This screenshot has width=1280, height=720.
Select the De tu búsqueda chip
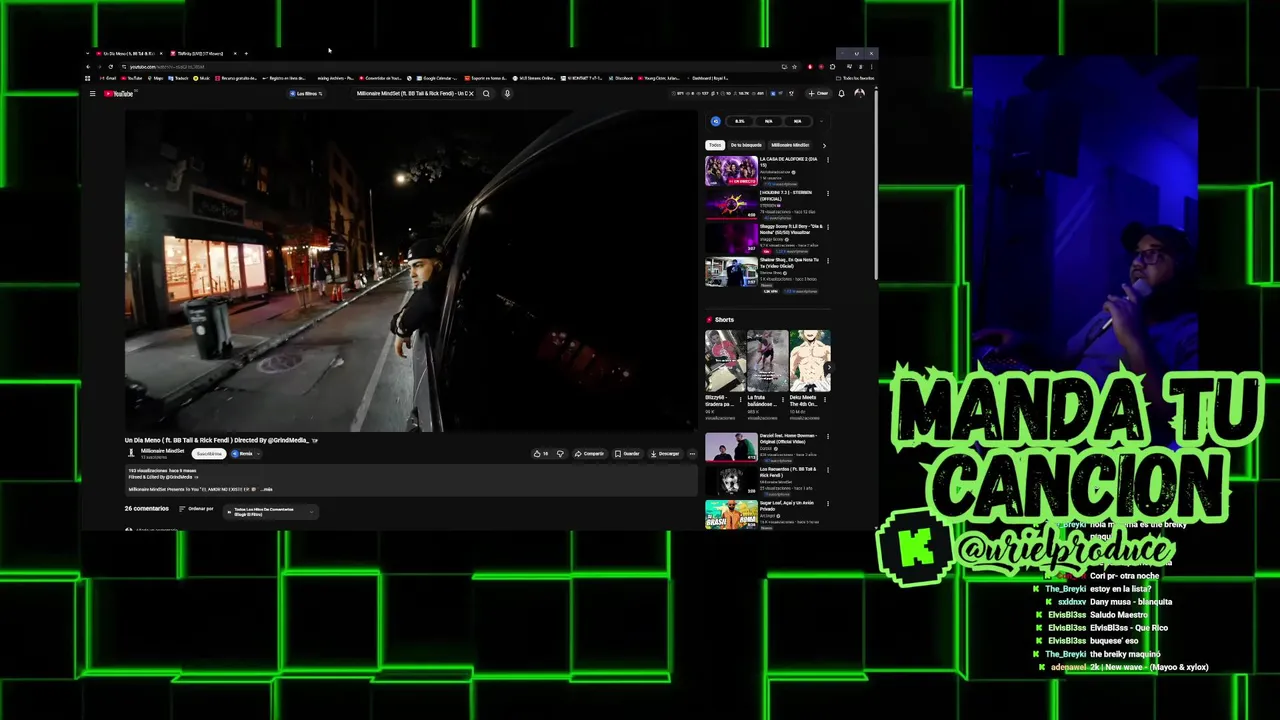point(746,145)
